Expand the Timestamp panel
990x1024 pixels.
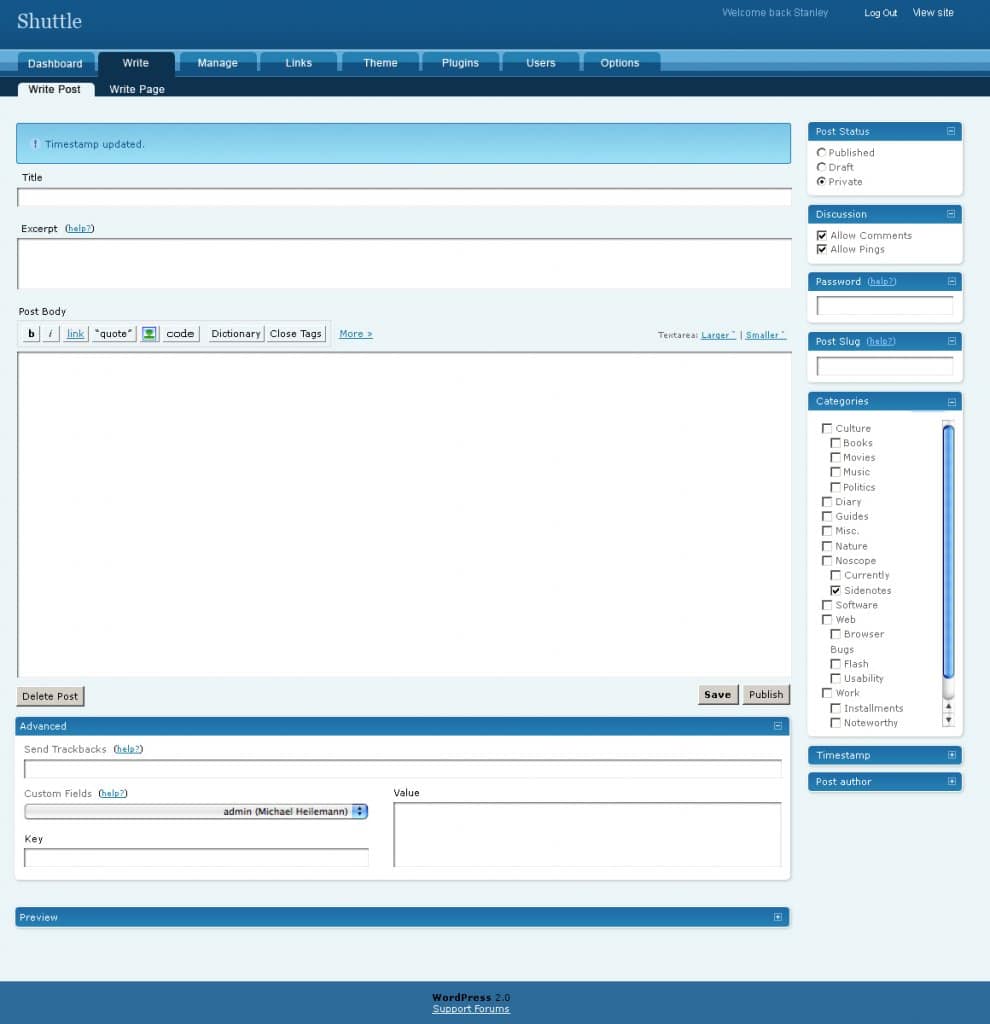tap(951, 755)
